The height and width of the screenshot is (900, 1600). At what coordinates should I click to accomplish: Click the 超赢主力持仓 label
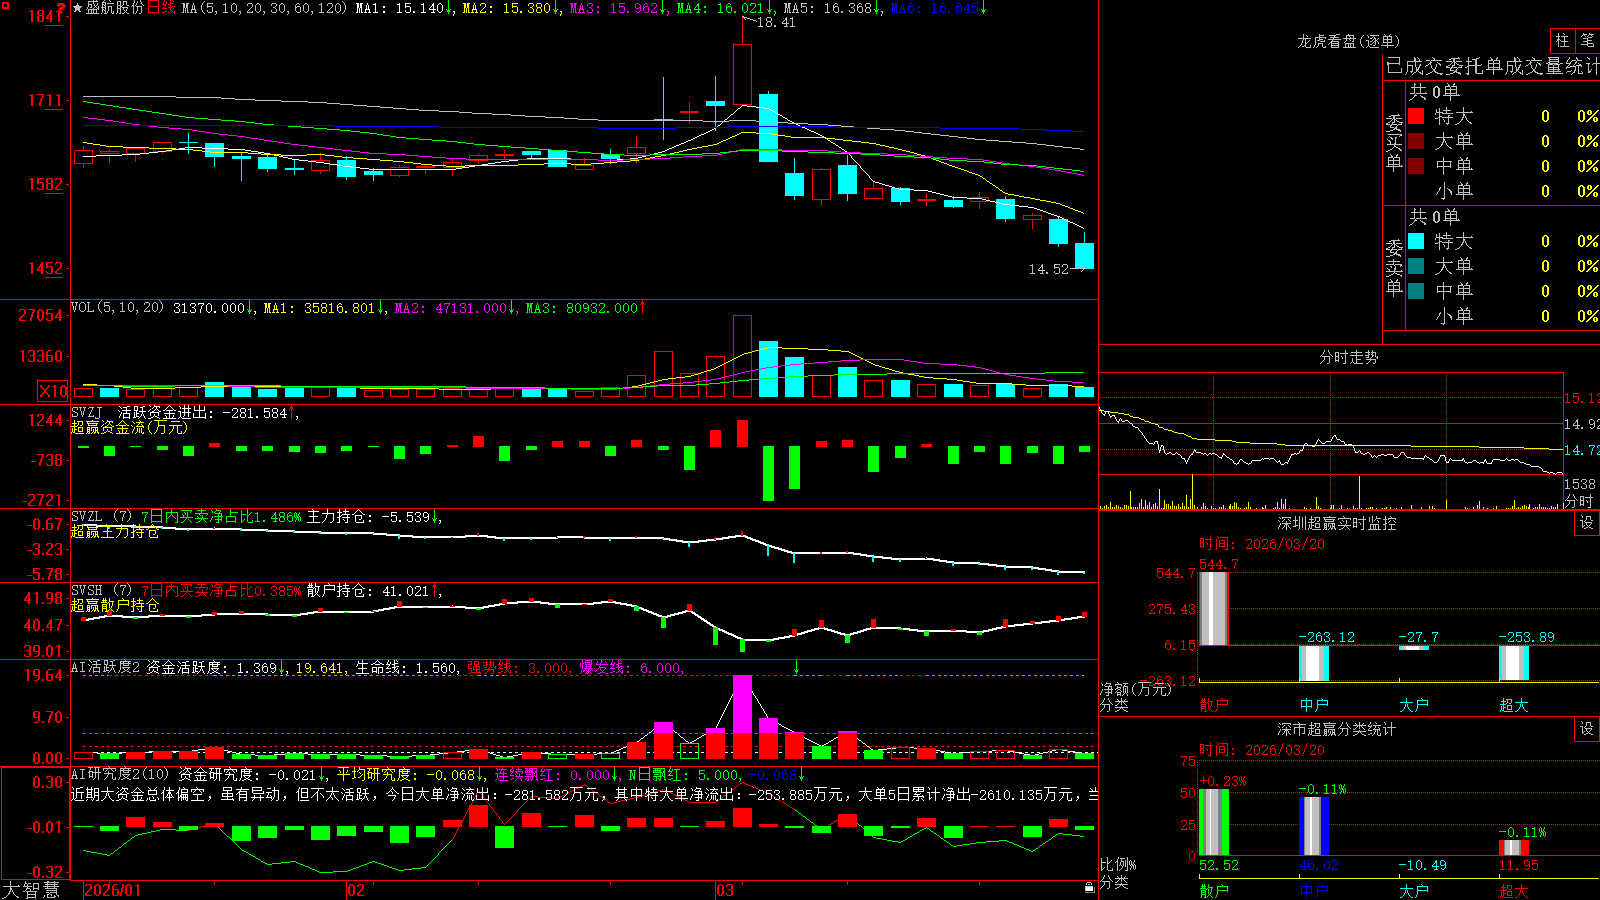coord(115,532)
